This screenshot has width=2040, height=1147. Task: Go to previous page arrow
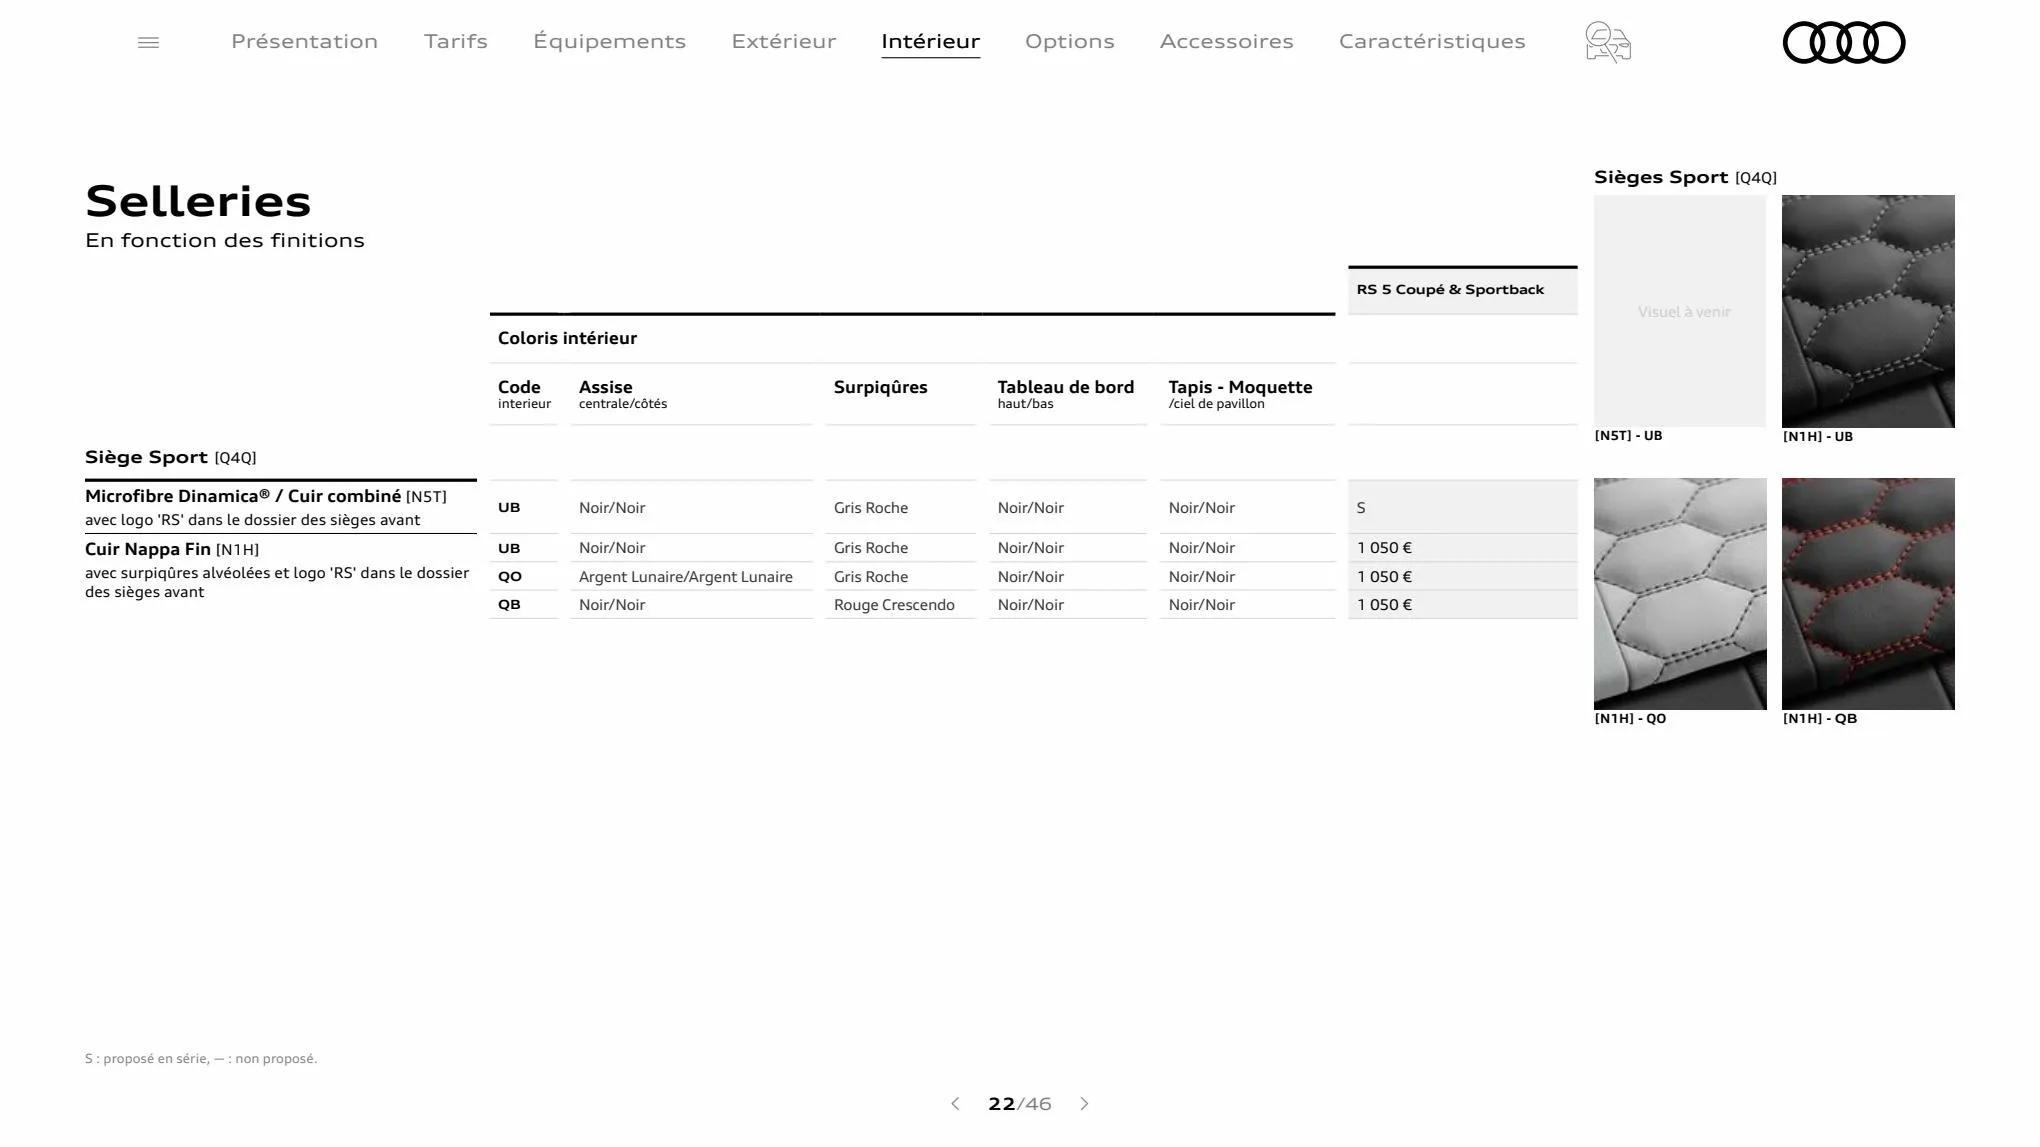point(955,1104)
